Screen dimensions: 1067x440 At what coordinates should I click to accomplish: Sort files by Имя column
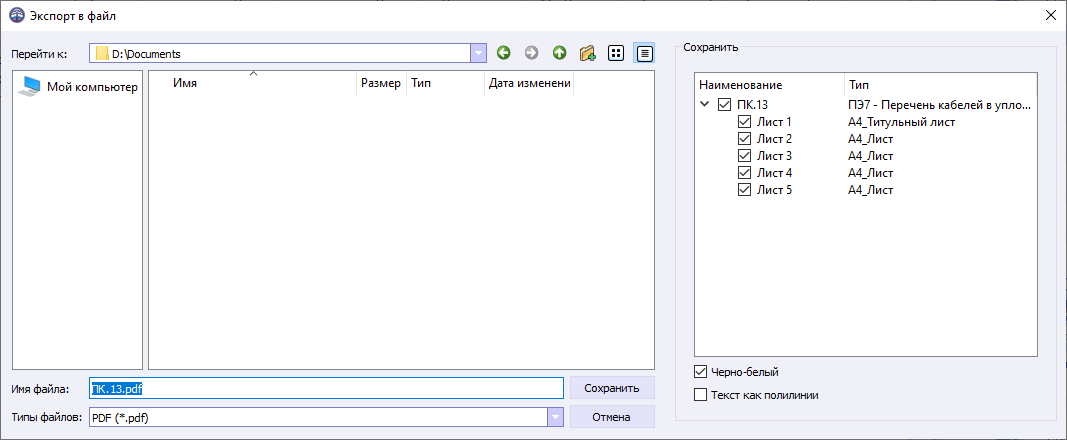252,84
